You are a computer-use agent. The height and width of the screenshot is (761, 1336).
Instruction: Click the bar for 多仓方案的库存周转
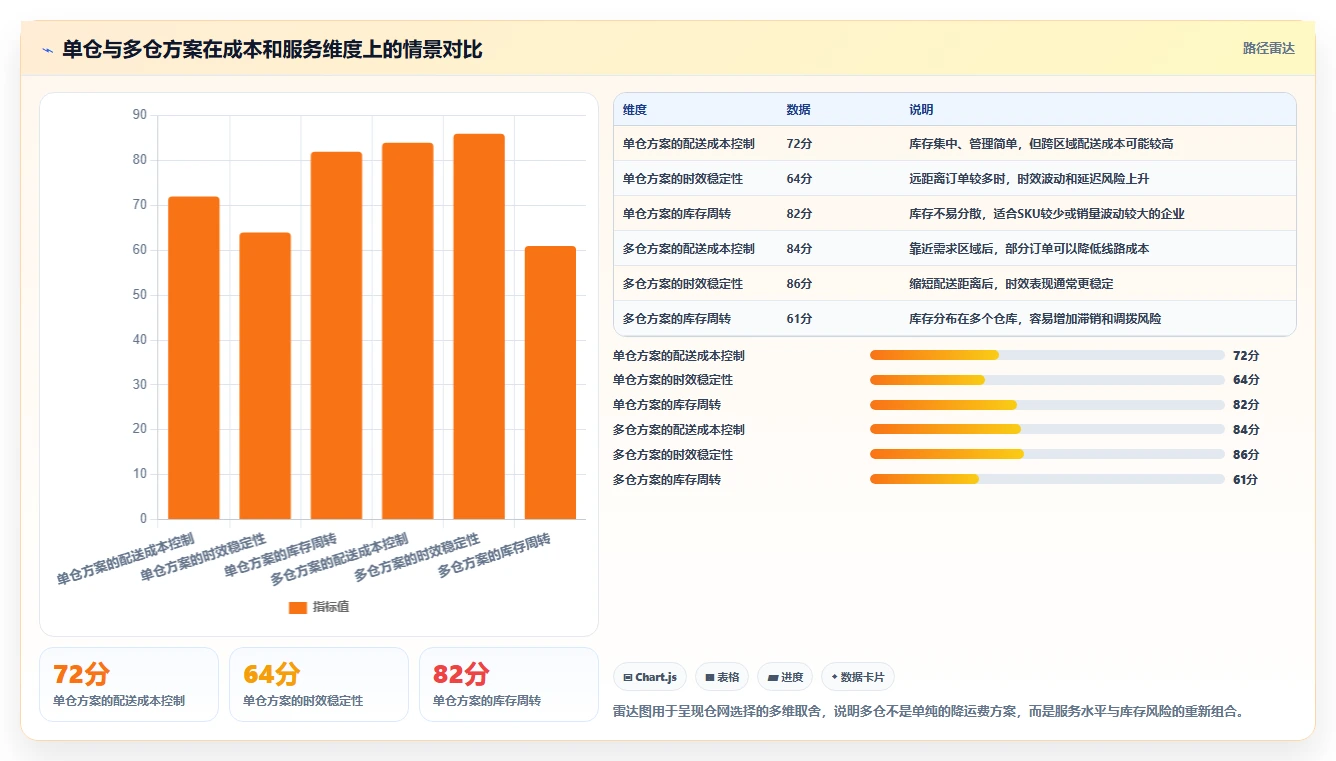(550, 382)
